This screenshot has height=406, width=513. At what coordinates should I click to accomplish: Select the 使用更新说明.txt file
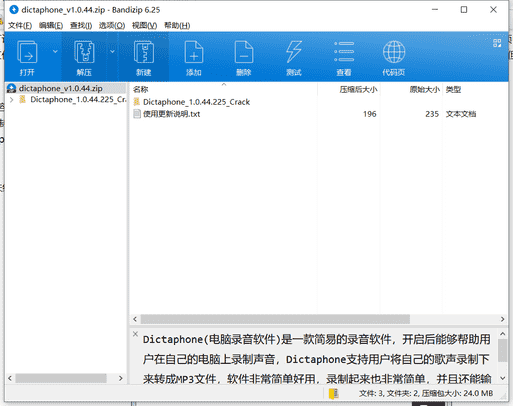click(x=171, y=114)
